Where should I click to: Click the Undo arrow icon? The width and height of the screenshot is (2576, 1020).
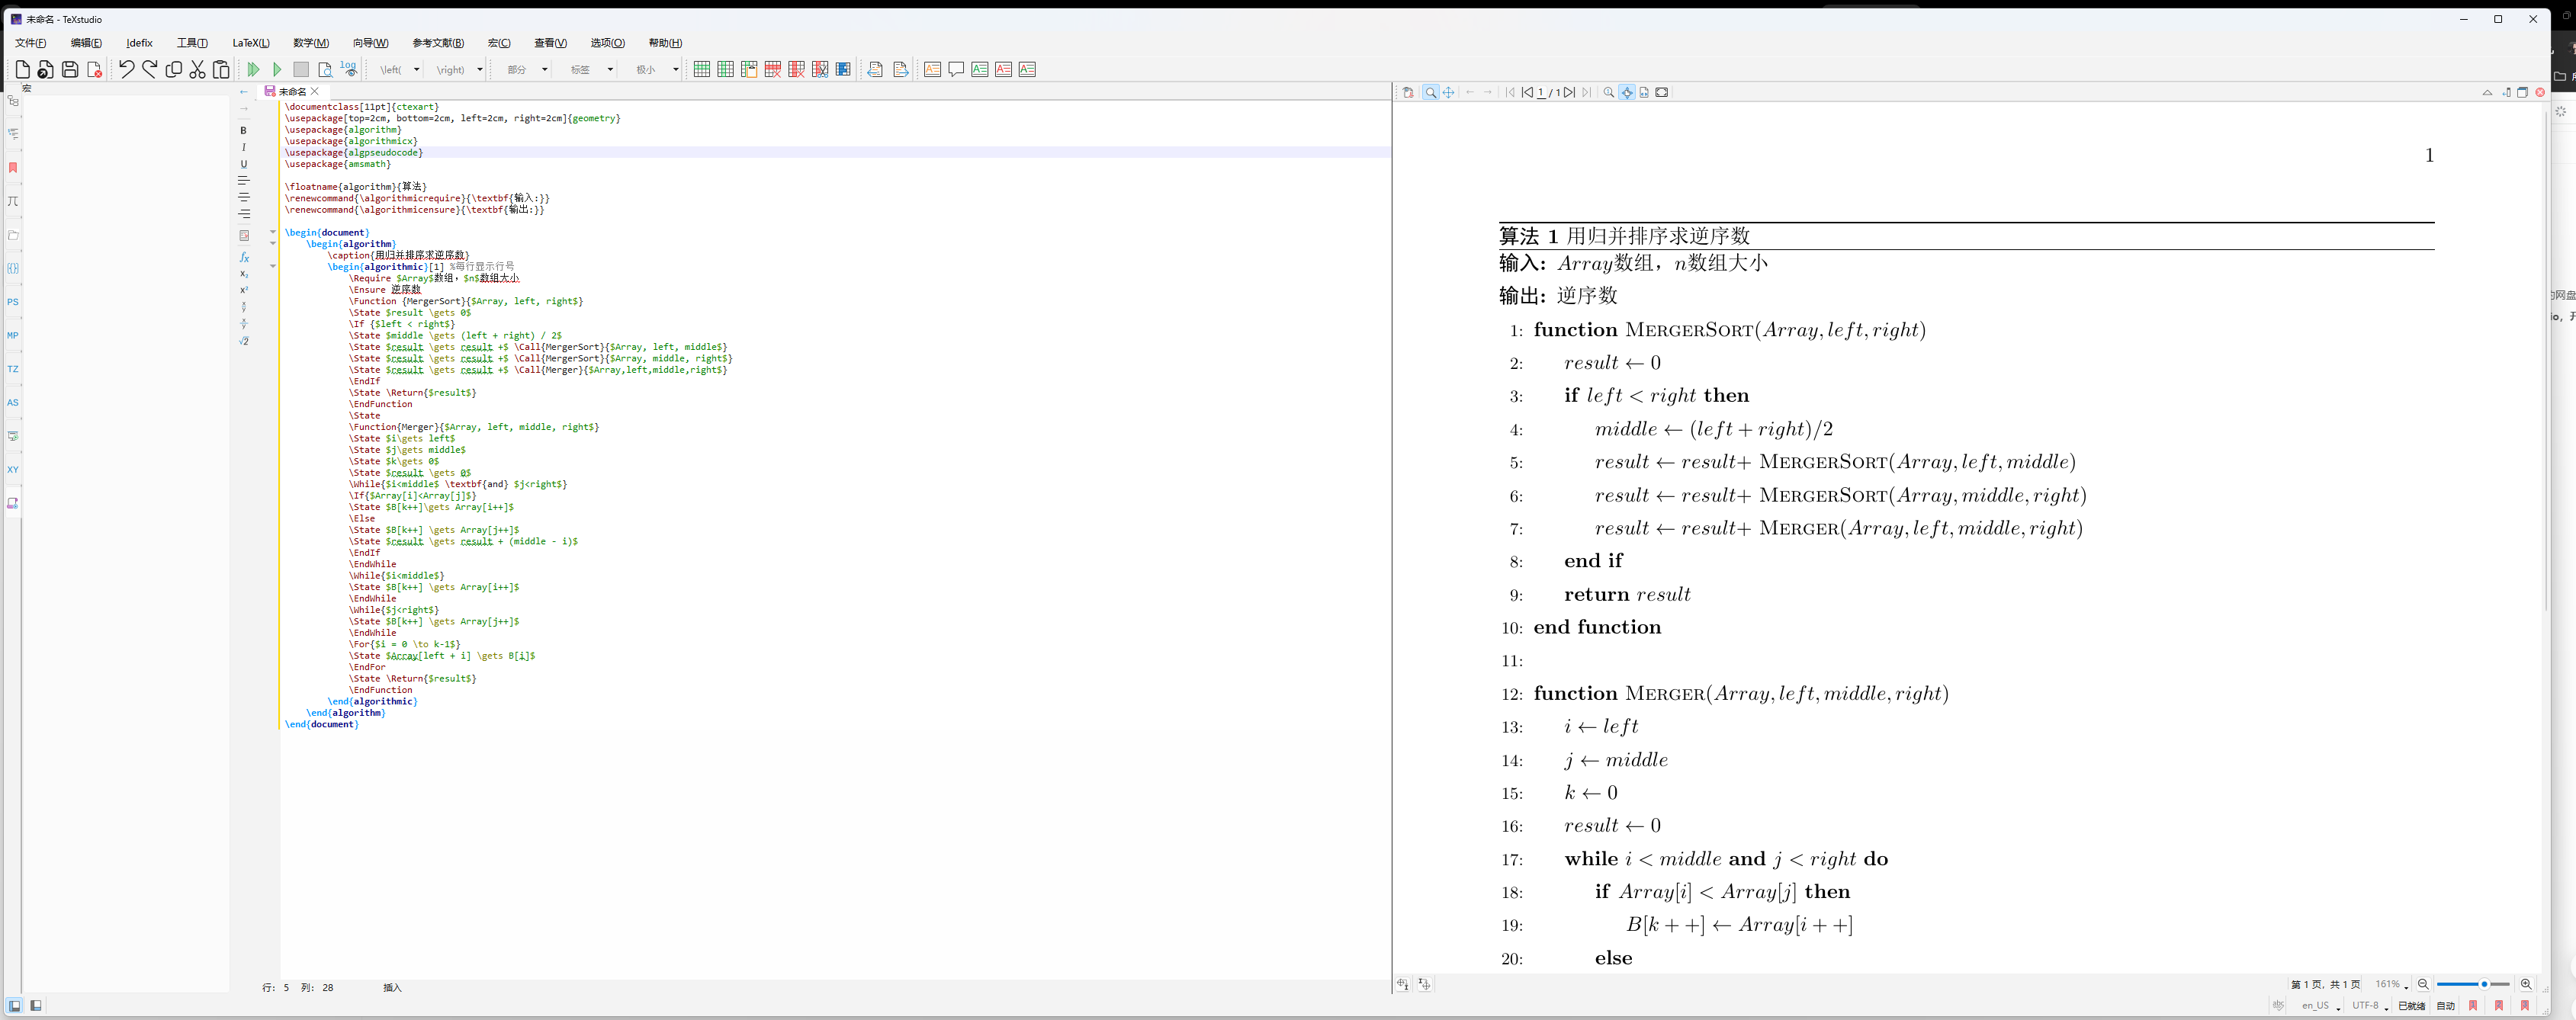pyautogui.click(x=126, y=69)
